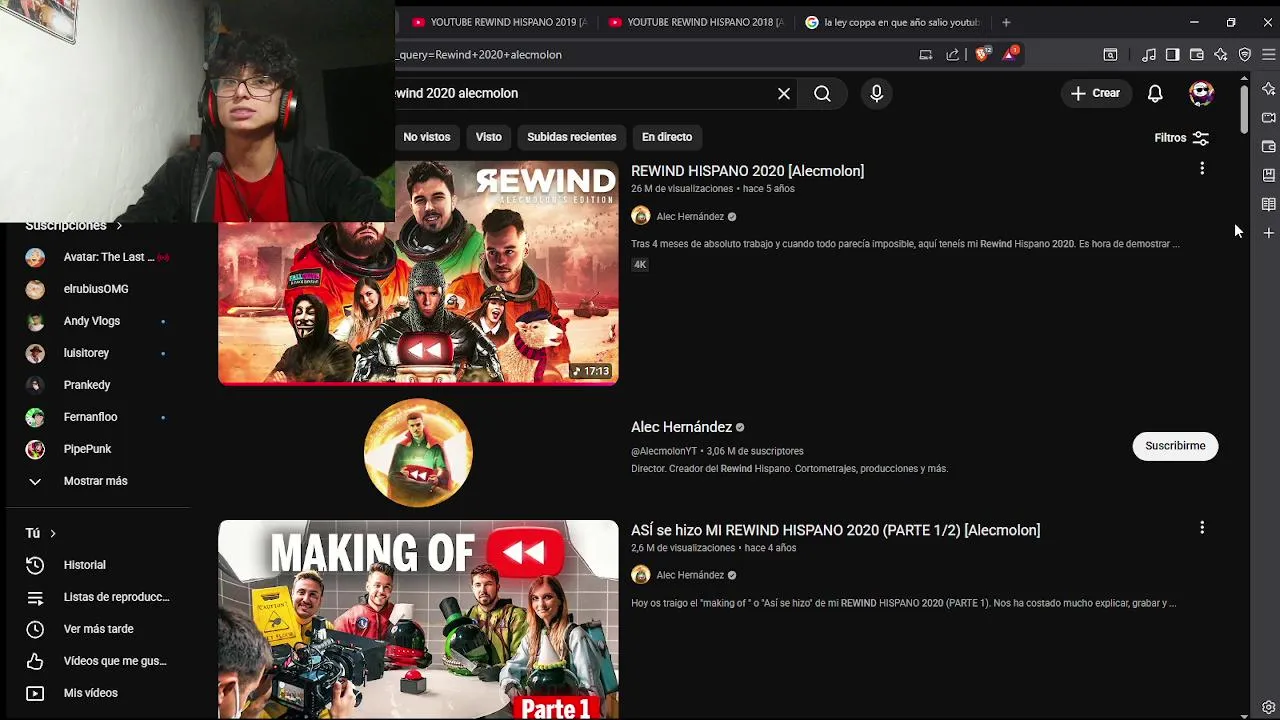Screen dimensions: 1280x720
Task: Click the page's vertical scrollbar thumb
Action: pyautogui.click(x=1244, y=108)
